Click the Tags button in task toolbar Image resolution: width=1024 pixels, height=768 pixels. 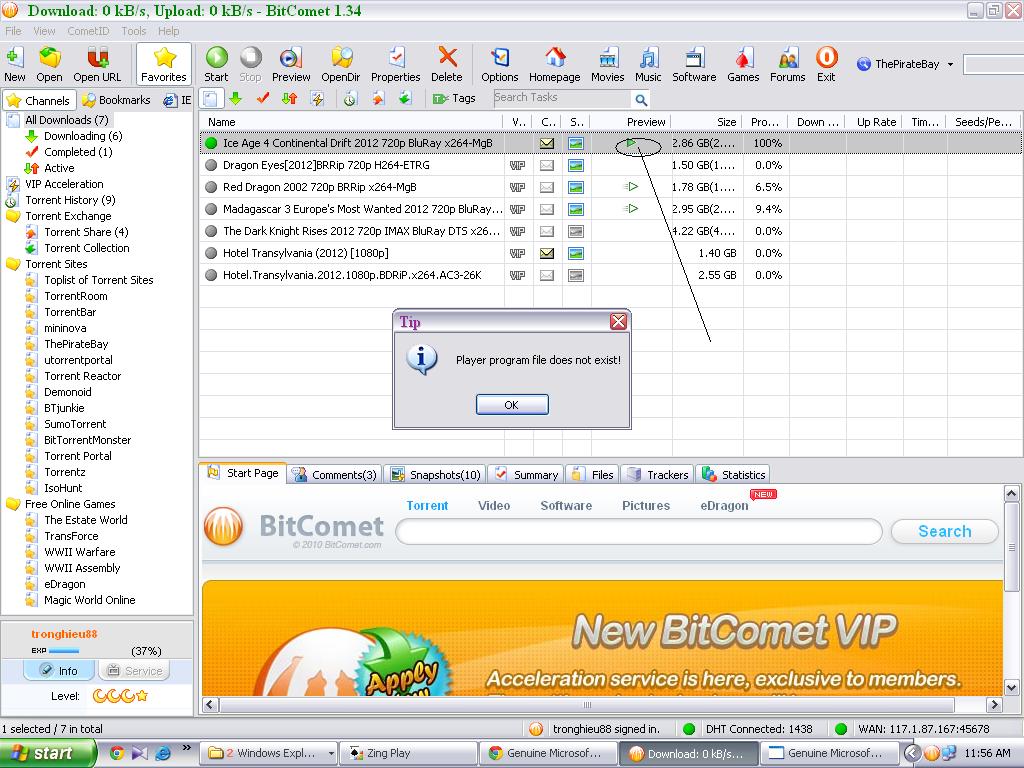pos(454,99)
